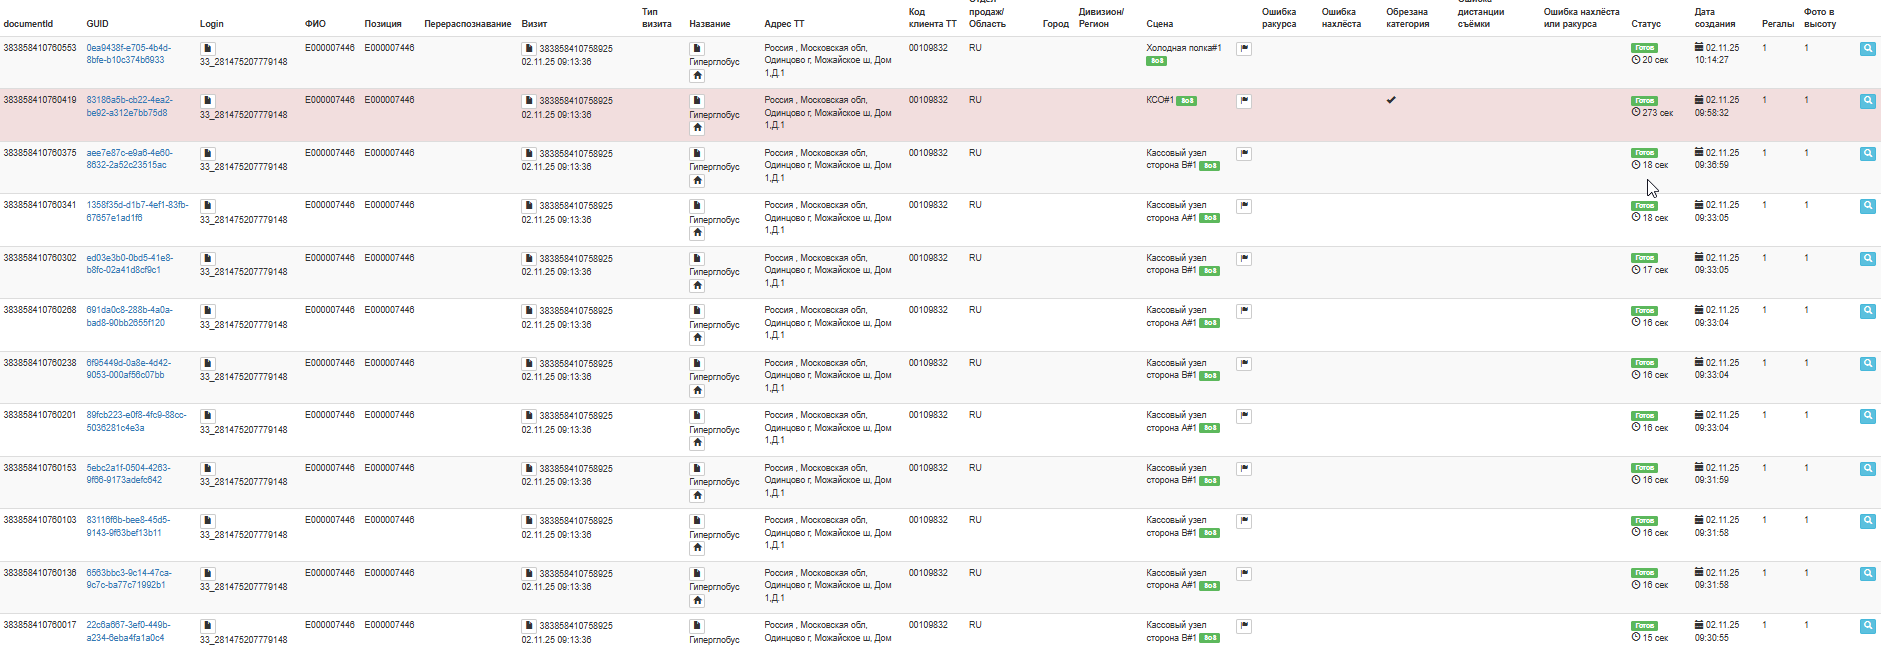1883x645 pixels.
Task: Click the Дата создания column header
Action: [x=1714, y=18]
